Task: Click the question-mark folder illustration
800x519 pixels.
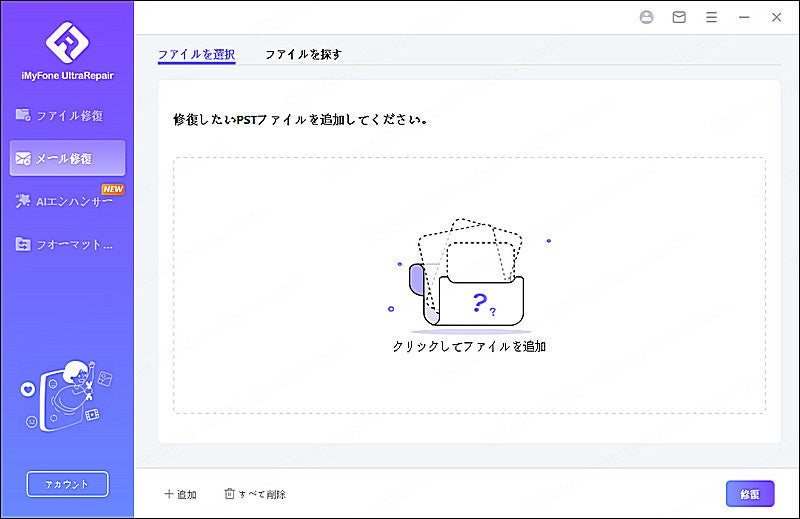Action: pyautogui.click(x=468, y=275)
